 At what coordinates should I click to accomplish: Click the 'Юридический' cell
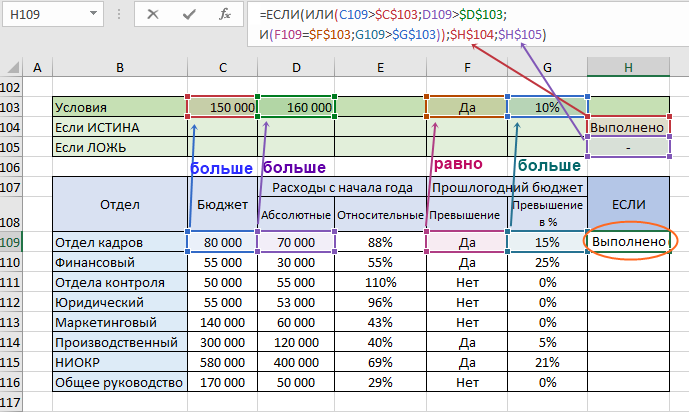[120, 302]
